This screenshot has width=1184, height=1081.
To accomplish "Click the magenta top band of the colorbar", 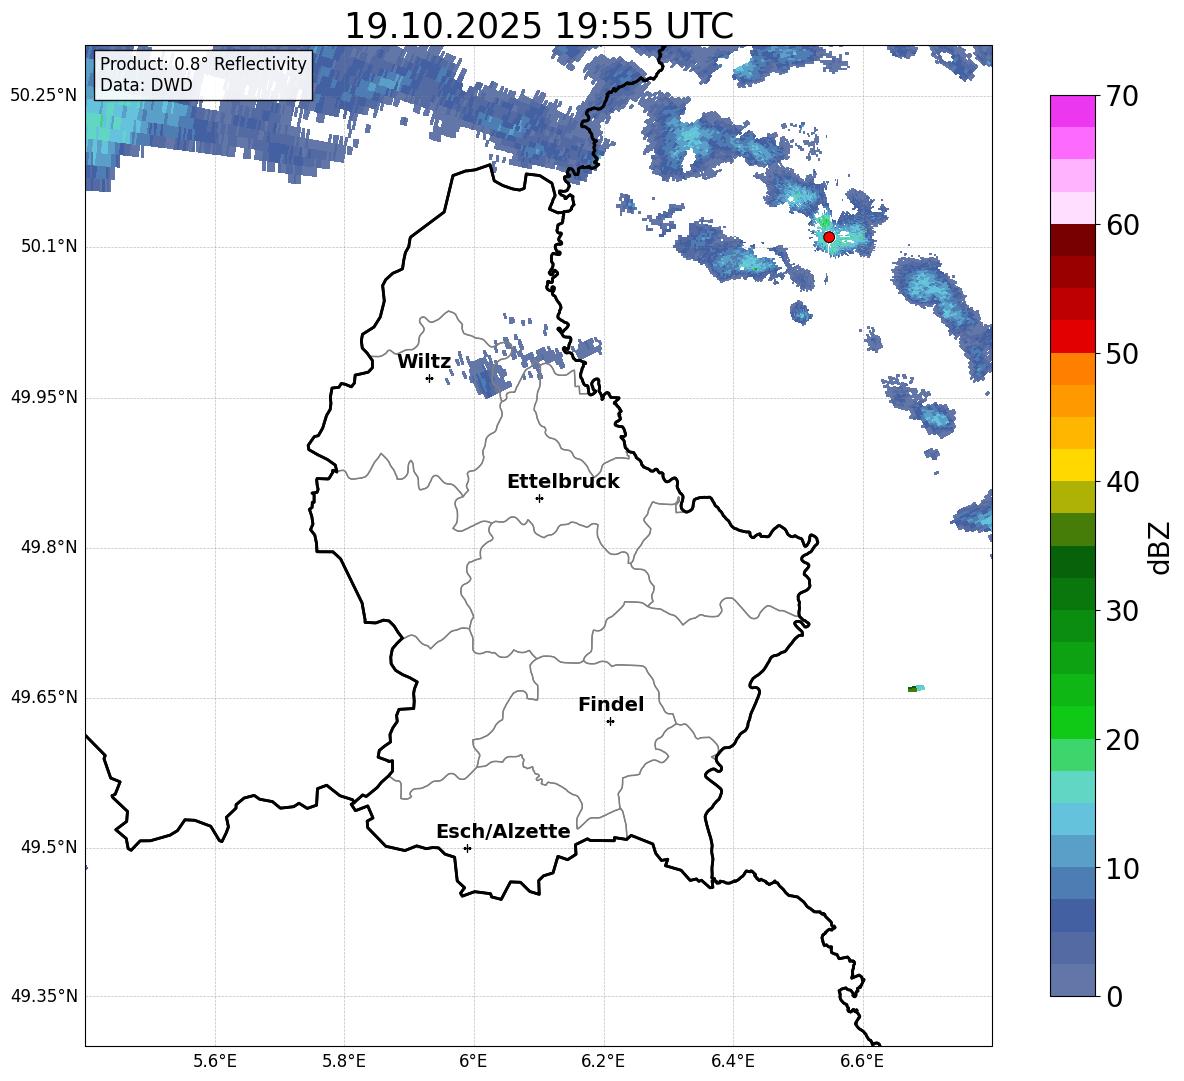I will (1072, 111).
